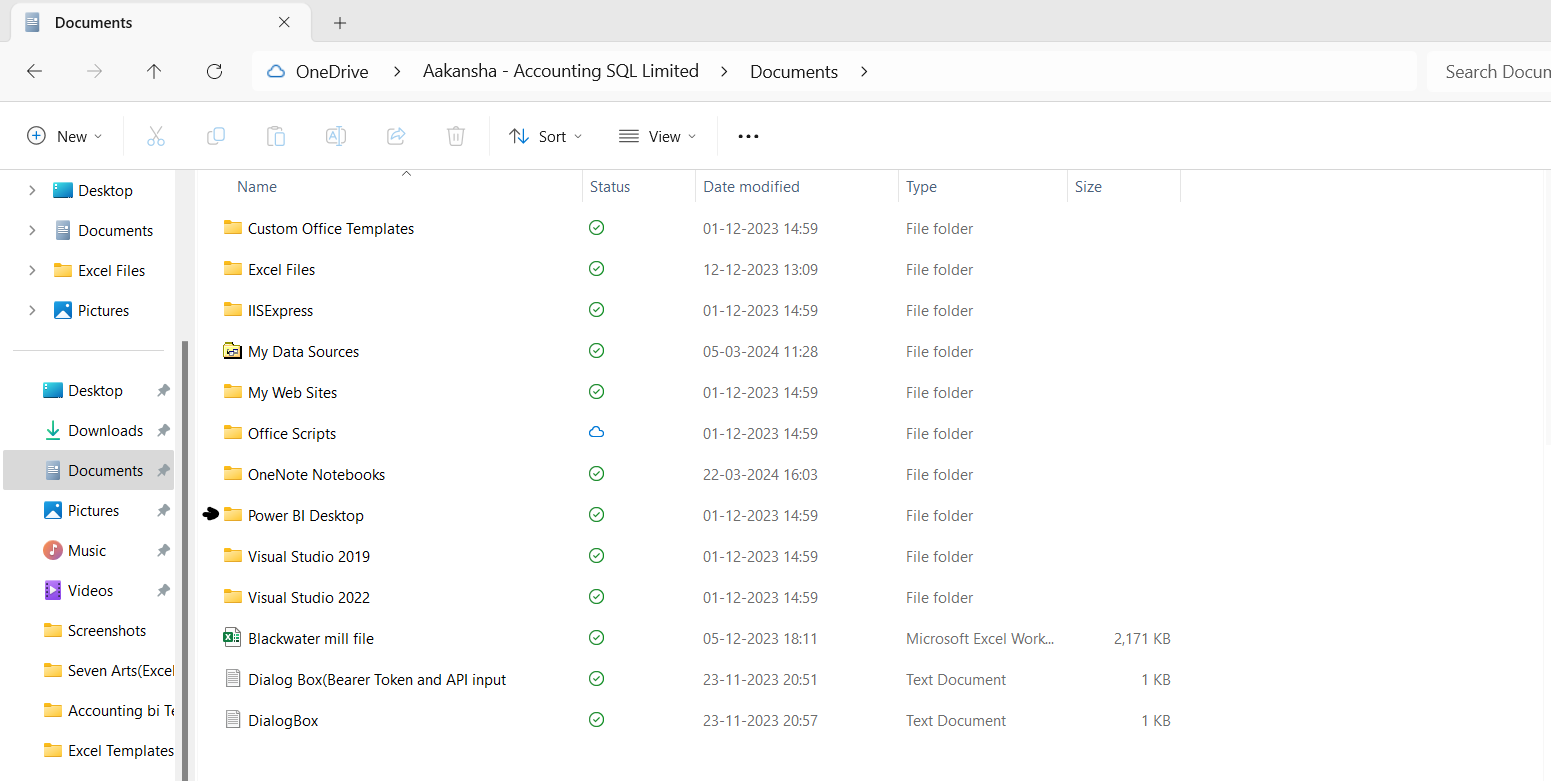
Task: Click Aakansha - Accounting SQL Limited breadcrumb
Action: coord(561,71)
